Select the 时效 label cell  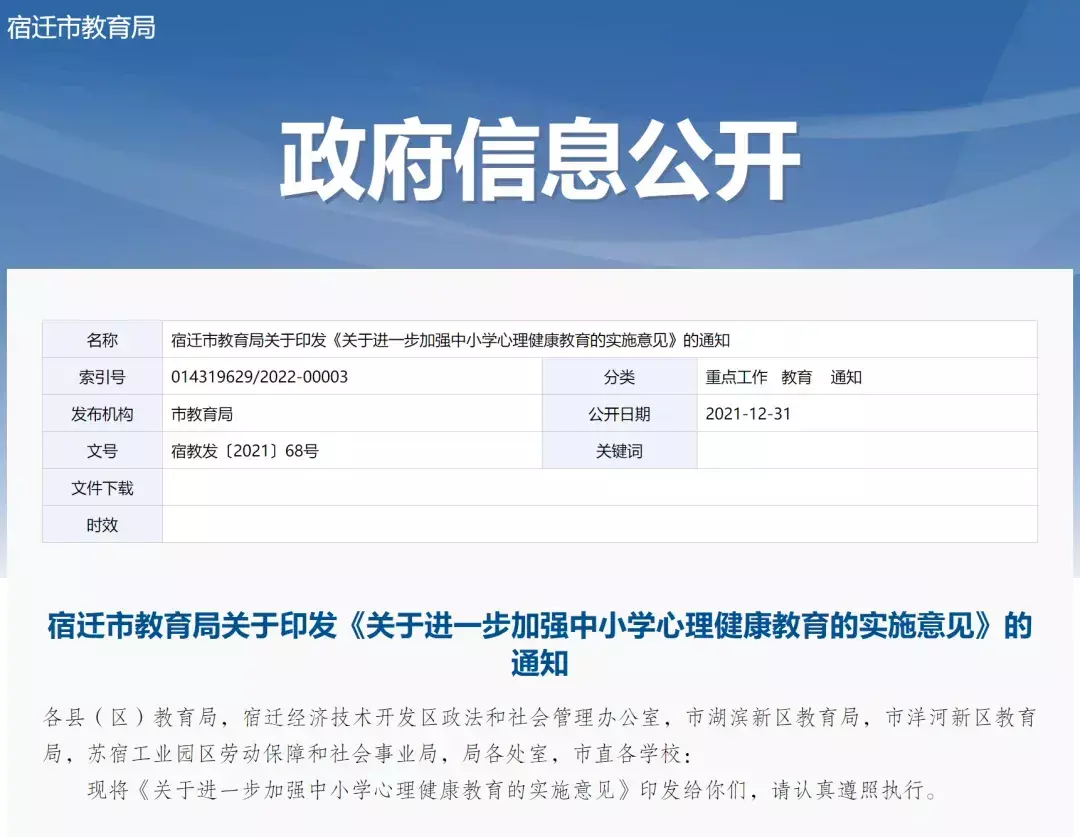(x=102, y=525)
